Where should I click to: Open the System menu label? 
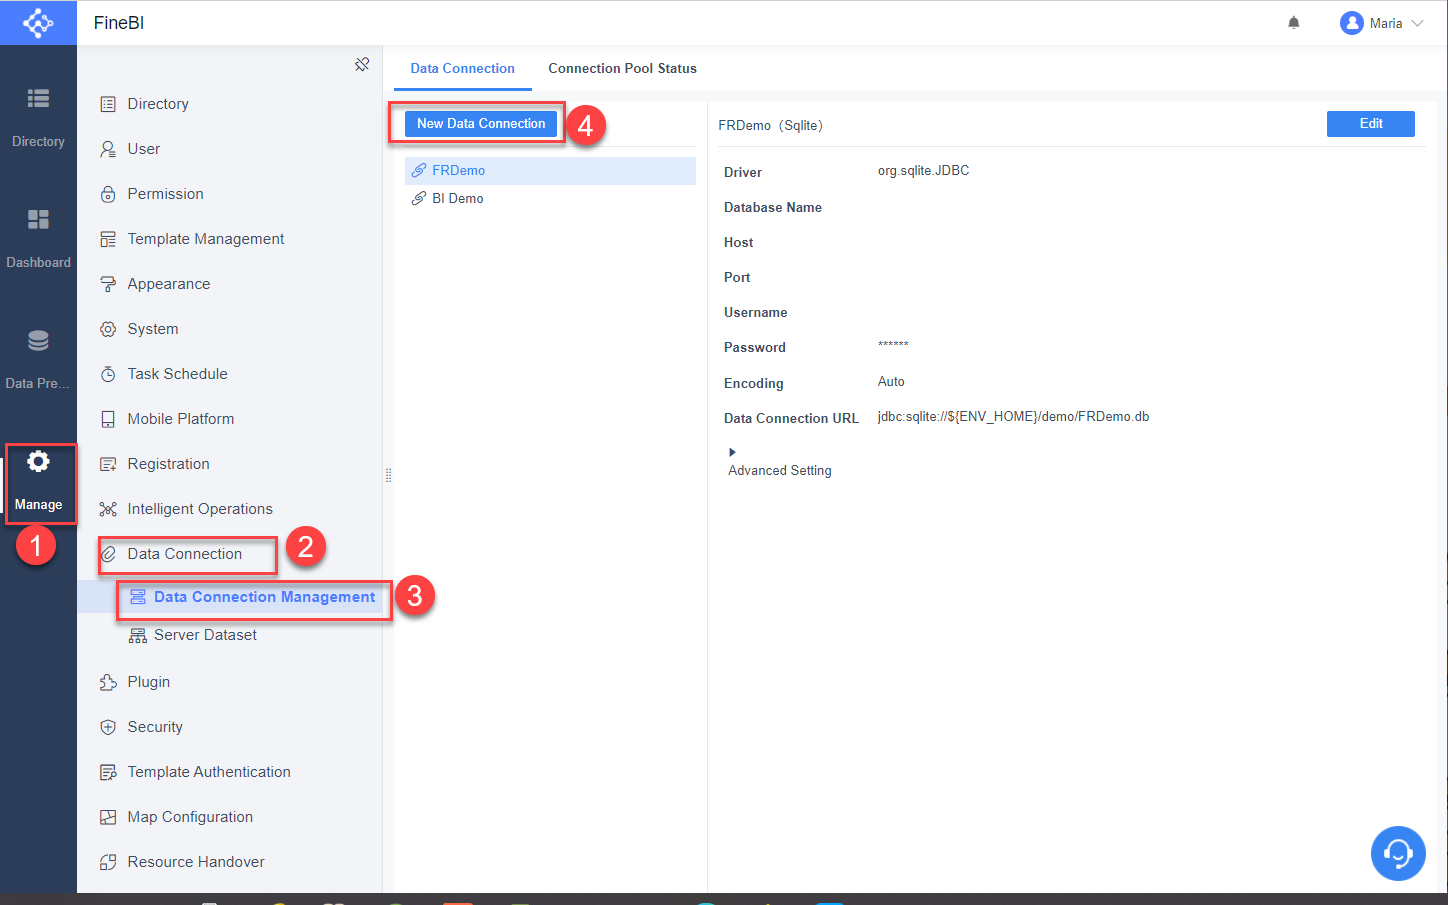tap(153, 329)
